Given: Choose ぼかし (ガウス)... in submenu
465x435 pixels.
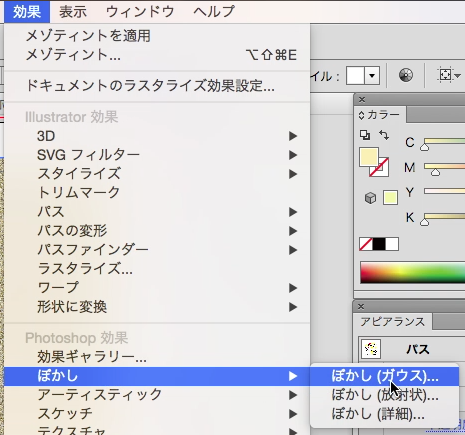Looking at the screenshot, I should tap(385, 376).
